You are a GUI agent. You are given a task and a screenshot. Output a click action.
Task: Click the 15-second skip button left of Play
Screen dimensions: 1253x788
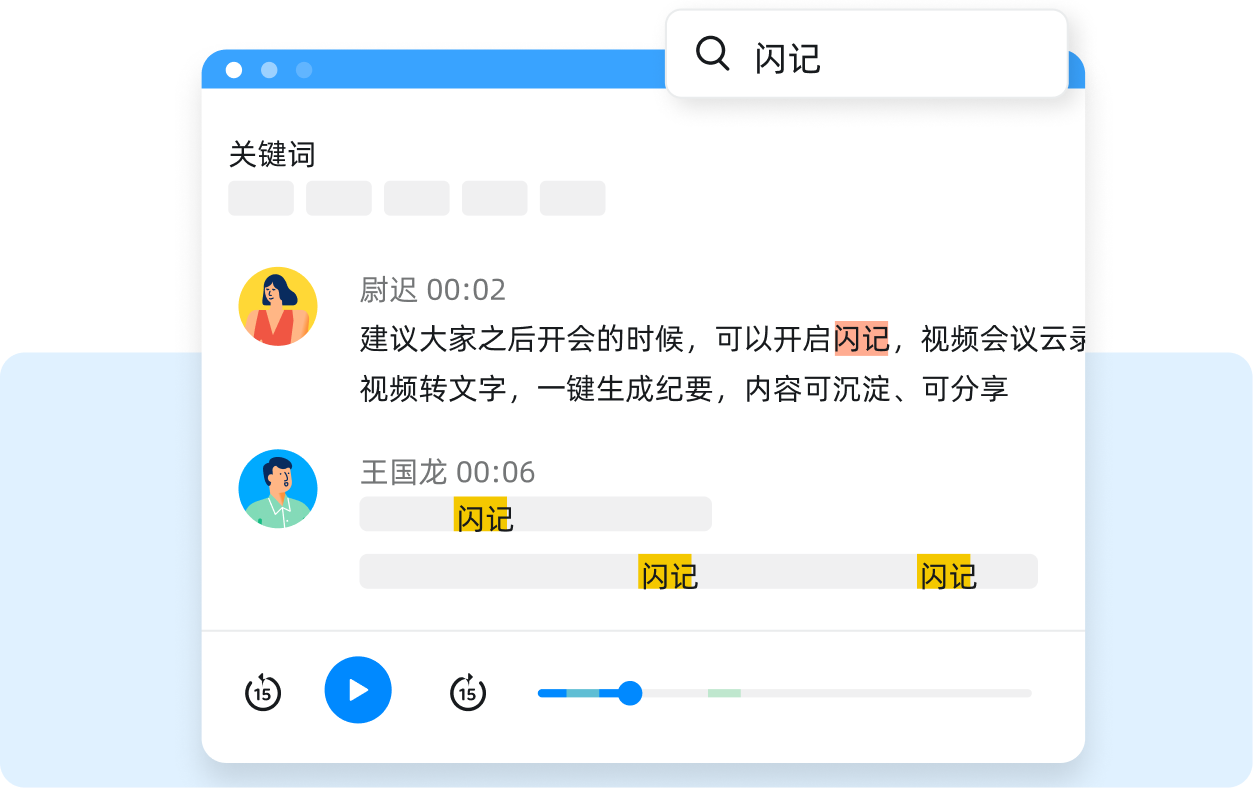tap(263, 691)
